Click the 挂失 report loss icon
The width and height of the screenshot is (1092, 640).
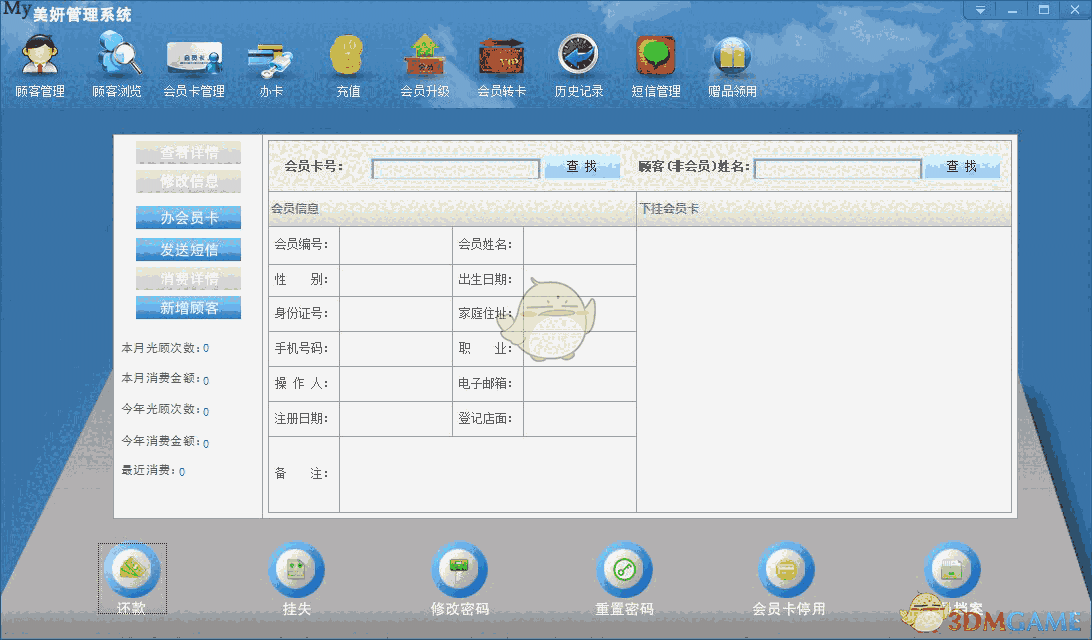297,570
